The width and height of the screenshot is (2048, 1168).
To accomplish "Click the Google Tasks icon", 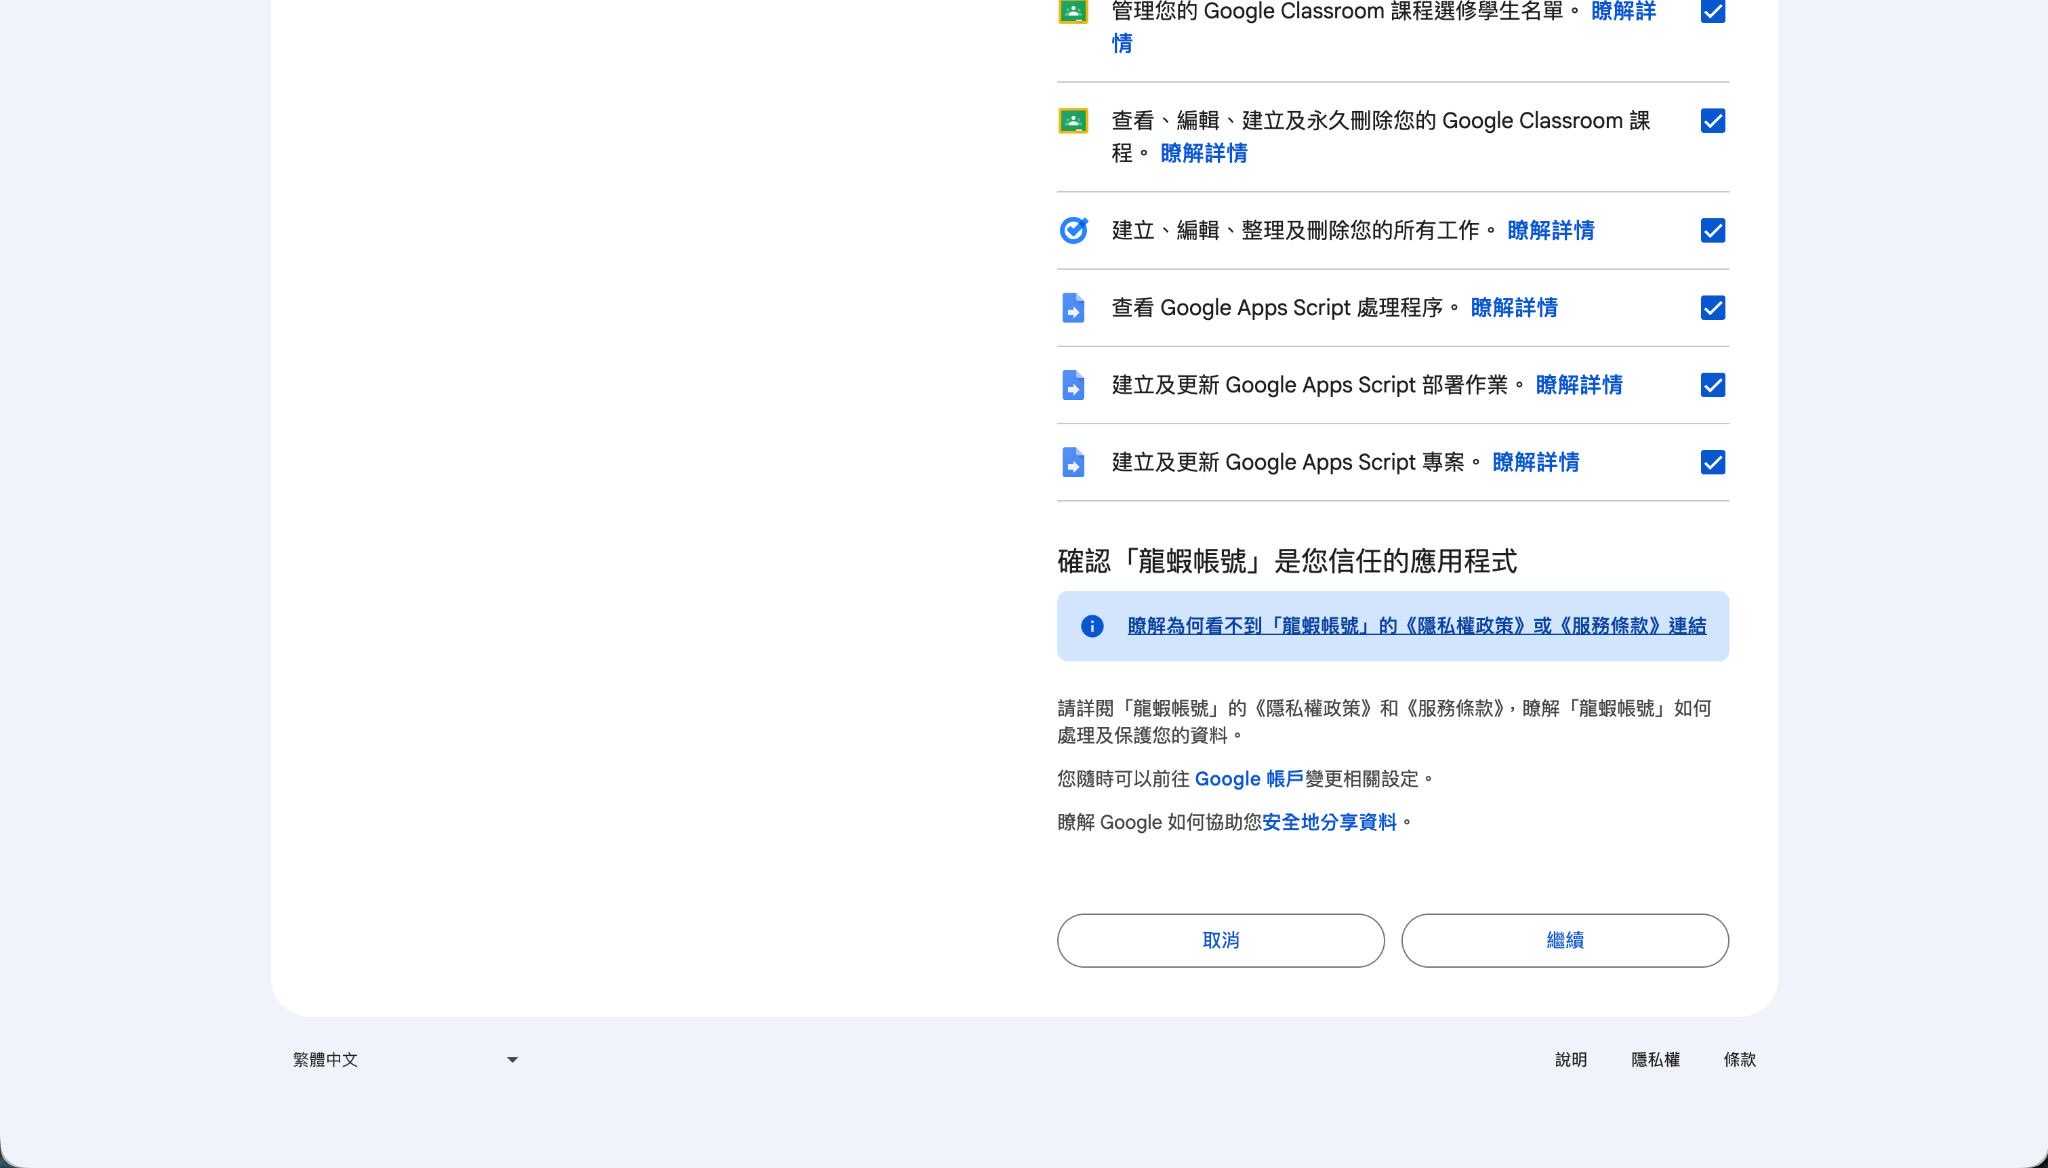I will [1073, 231].
